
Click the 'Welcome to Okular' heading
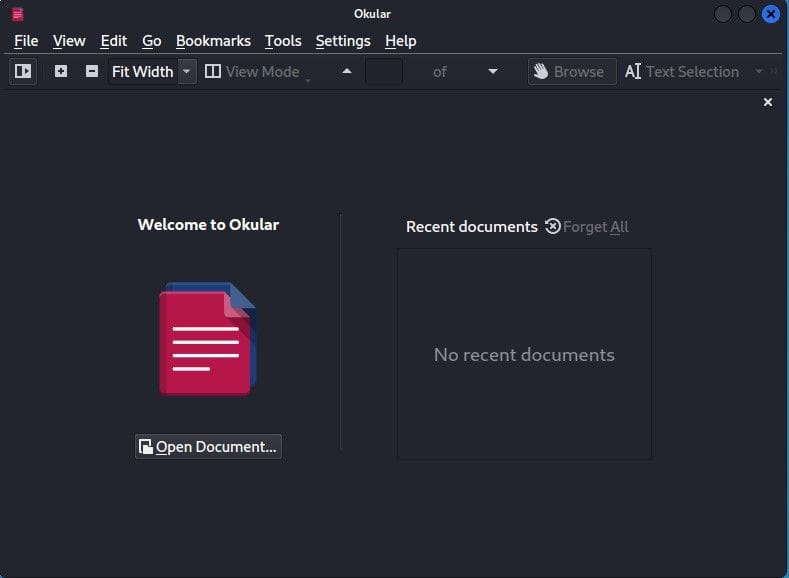[208, 225]
